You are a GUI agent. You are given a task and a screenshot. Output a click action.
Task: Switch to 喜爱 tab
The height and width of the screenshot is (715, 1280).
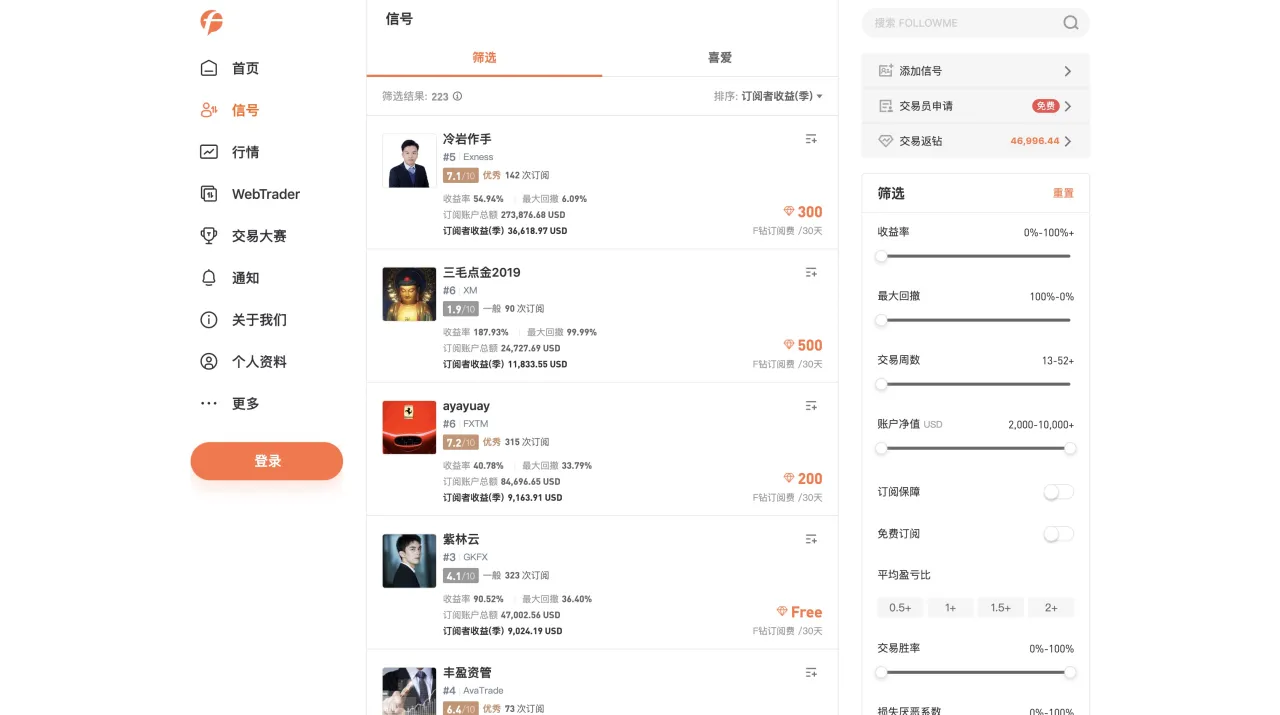720,58
